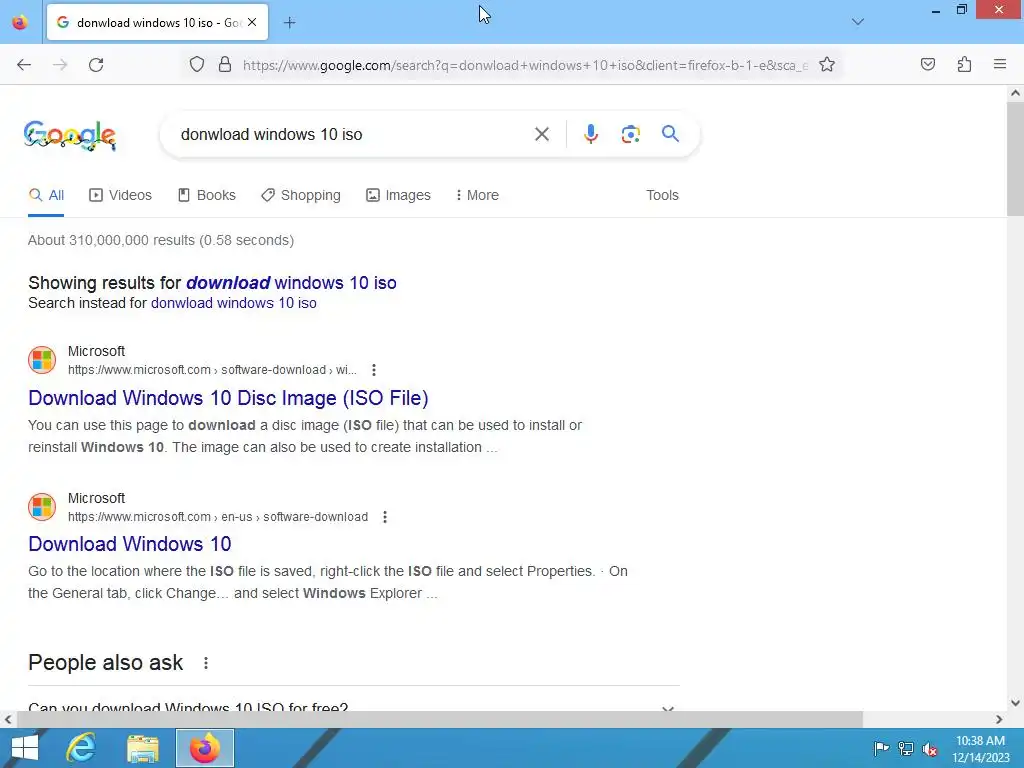Click the microsoft.com en-us software-download breadcrumb
Screen dimensions: 1024x768
217,517
